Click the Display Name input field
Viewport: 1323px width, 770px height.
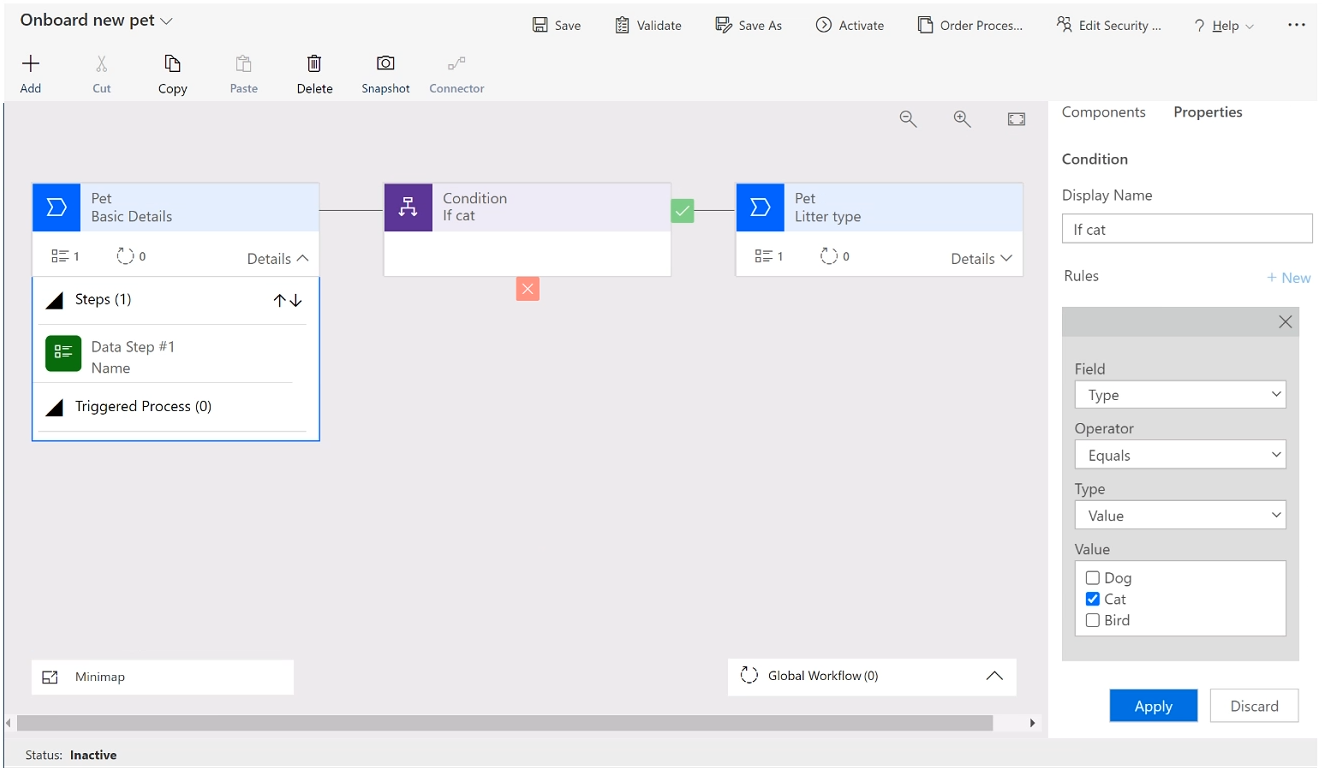pyautogui.click(x=1186, y=229)
